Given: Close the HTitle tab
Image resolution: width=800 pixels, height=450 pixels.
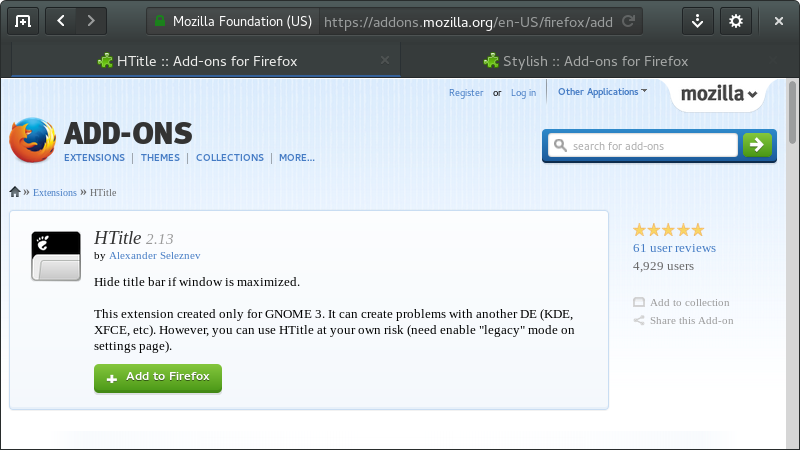Looking at the screenshot, I should (x=385, y=60).
